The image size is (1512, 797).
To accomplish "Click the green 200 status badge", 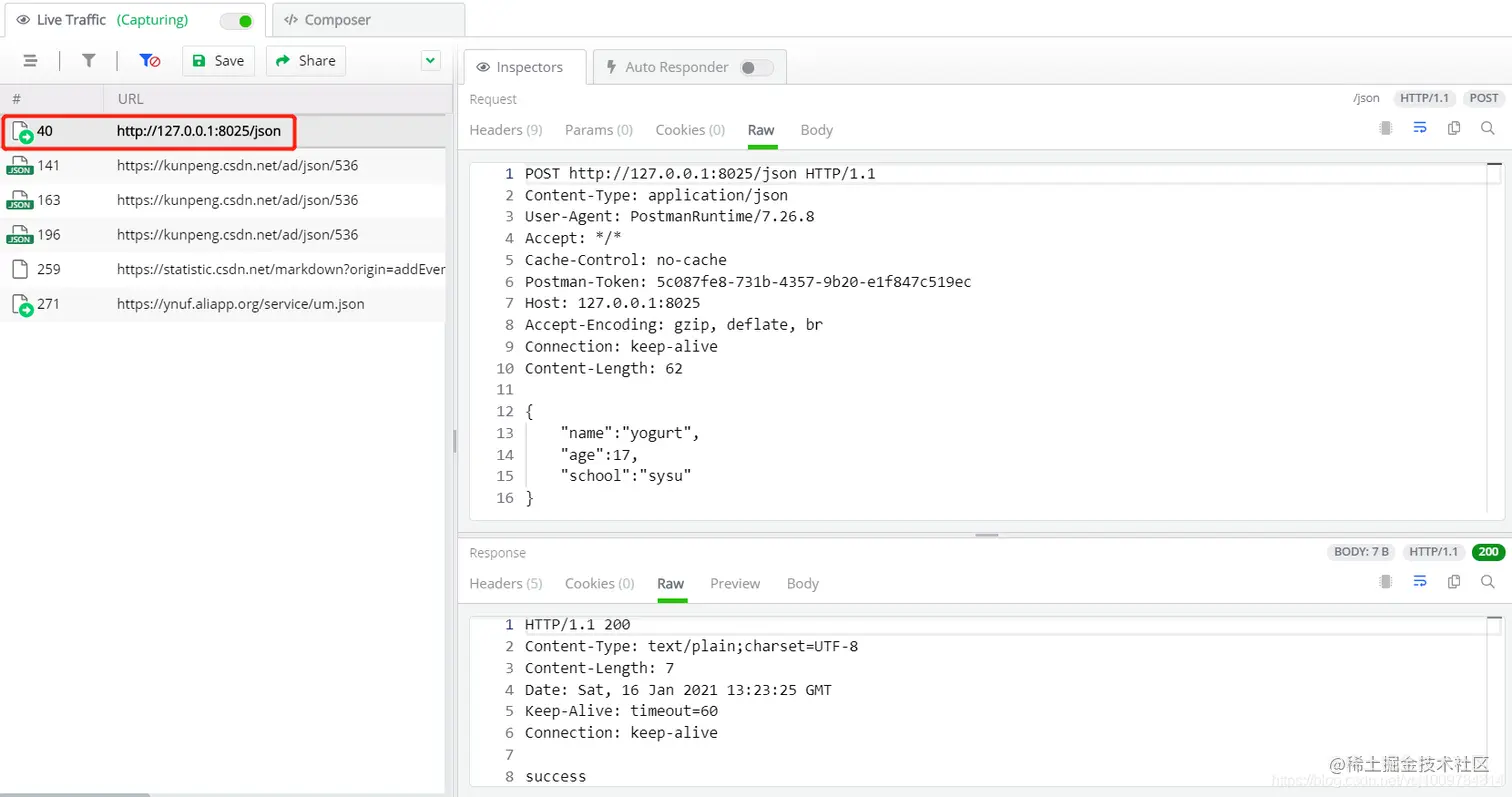I will coord(1489,552).
